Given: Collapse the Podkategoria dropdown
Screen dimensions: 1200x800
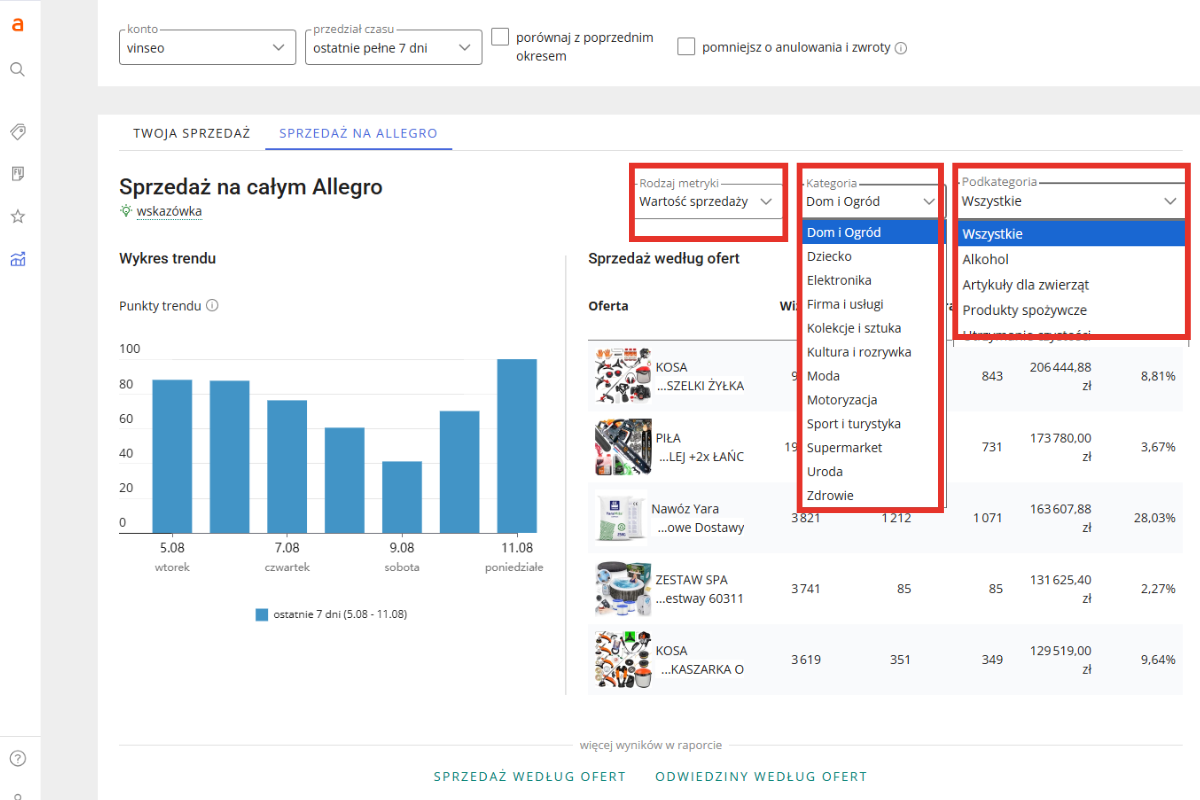Looking at the screenshot, I should pos(1071,201).
